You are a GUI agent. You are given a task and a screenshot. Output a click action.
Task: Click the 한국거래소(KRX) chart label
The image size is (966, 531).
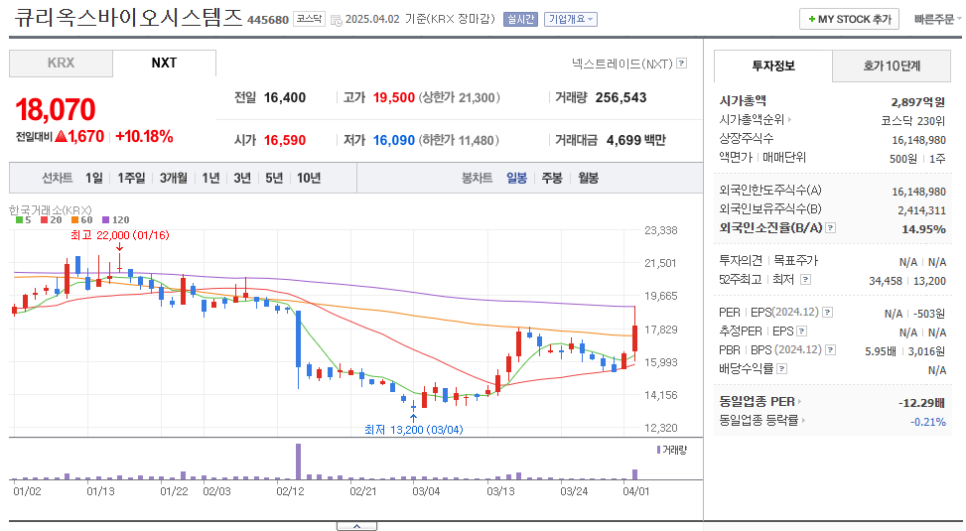click(x=50, y=210)
